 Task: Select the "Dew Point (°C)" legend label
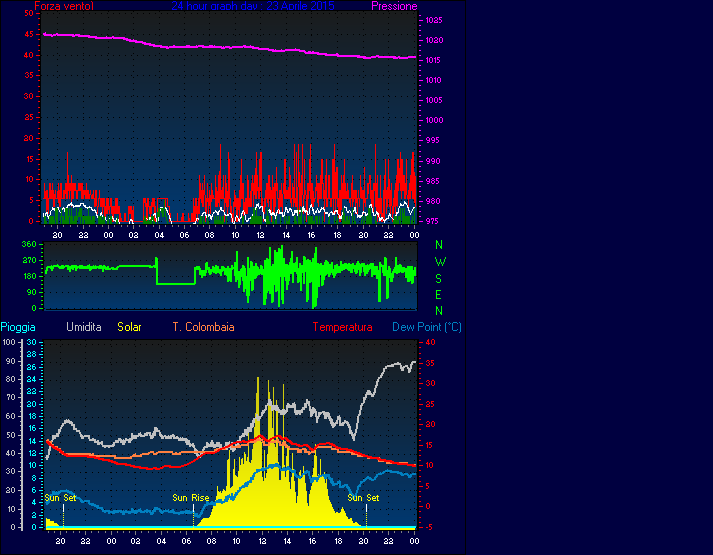[427, 327]
